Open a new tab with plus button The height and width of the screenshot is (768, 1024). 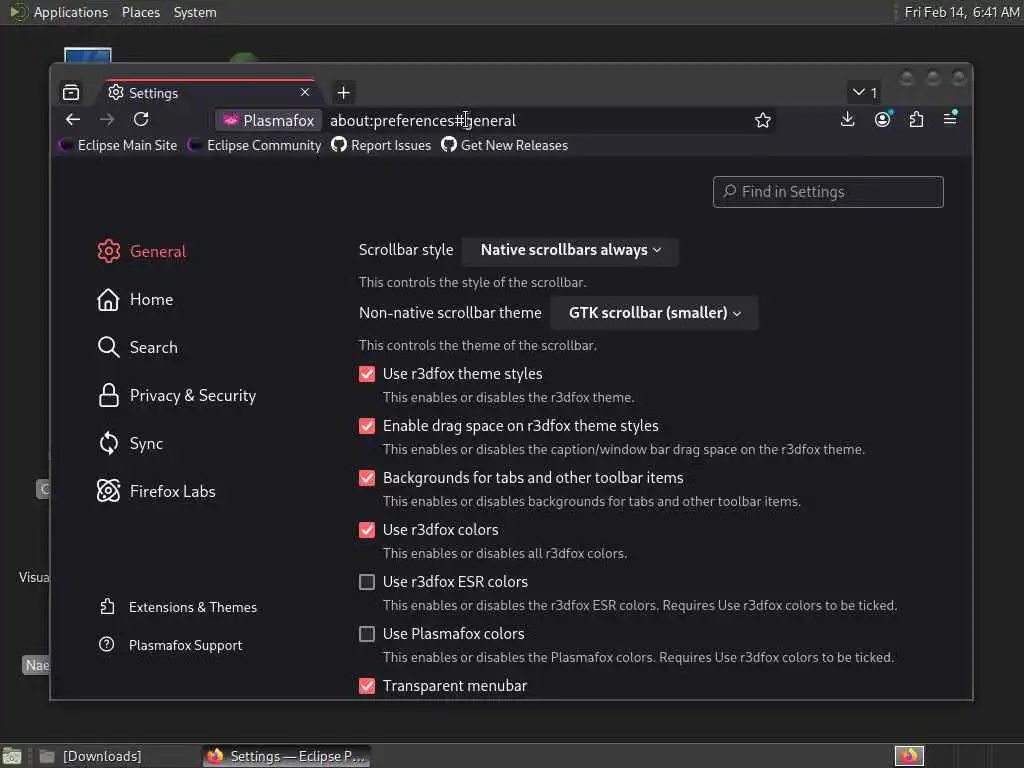(344, 93)
